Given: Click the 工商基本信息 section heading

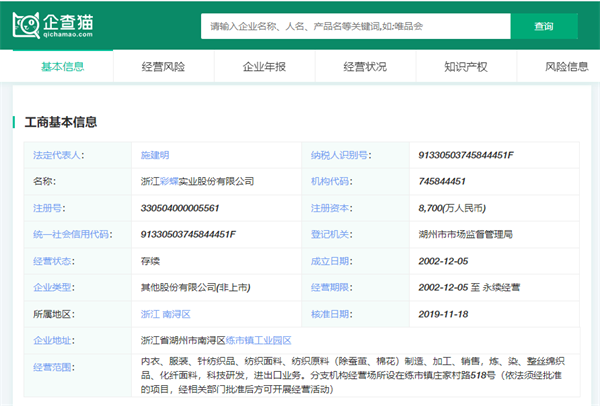Looking at the screenshot, I should (x=61, y=122).
